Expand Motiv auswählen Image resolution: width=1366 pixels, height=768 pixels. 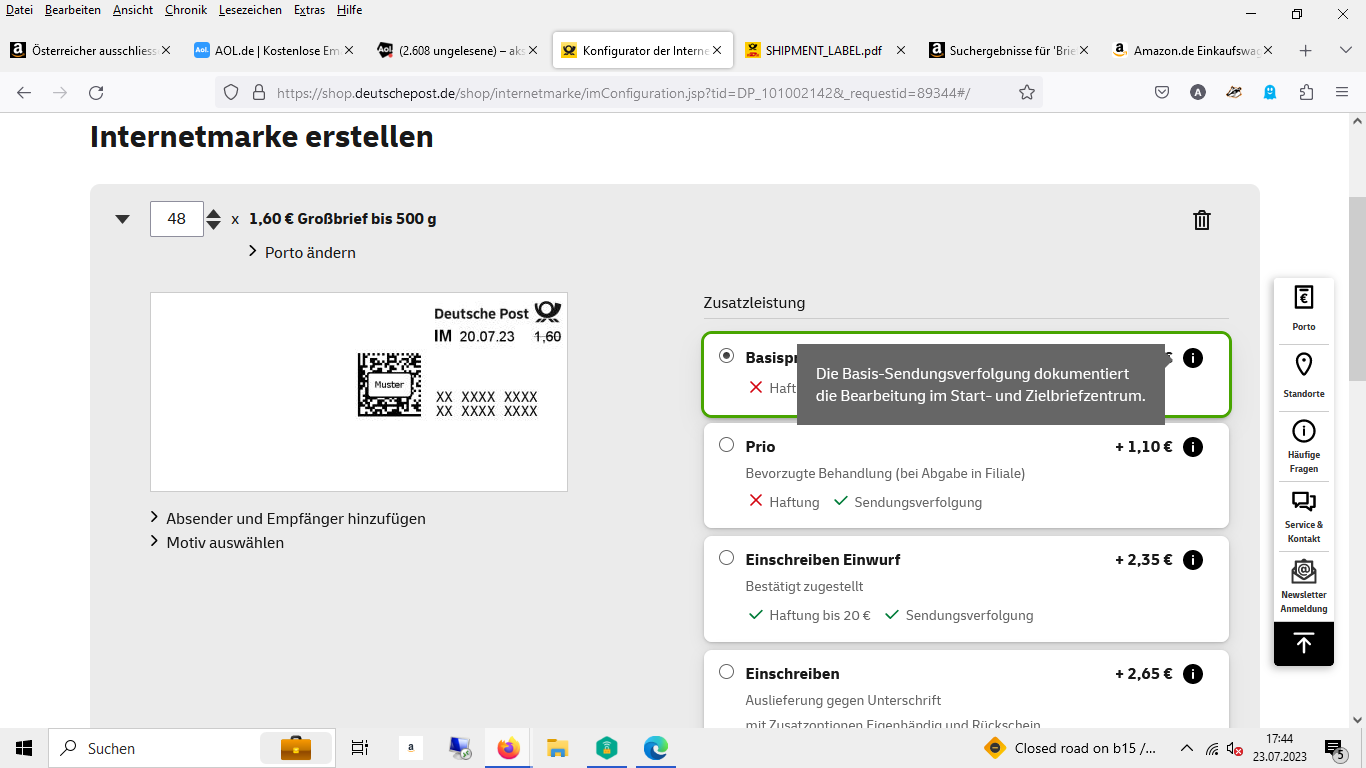pyautogui.click(x=217, y=542)
